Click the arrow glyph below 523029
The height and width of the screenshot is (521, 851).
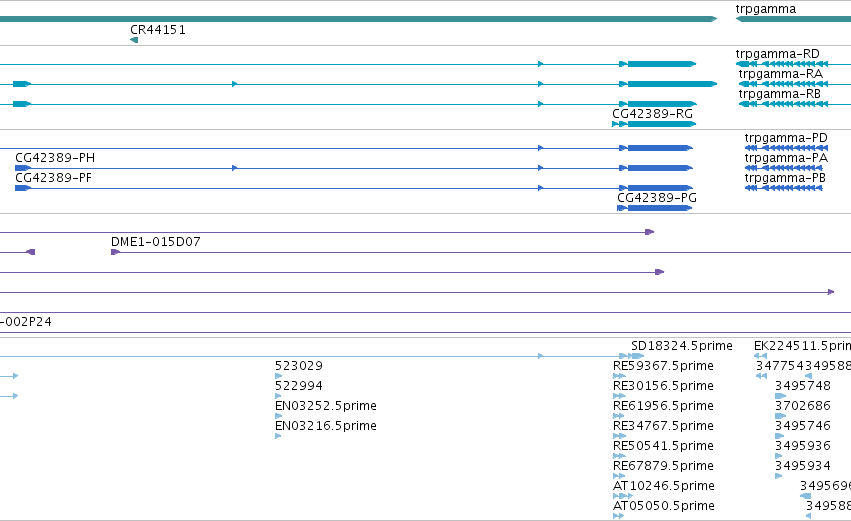click(278, 376)
